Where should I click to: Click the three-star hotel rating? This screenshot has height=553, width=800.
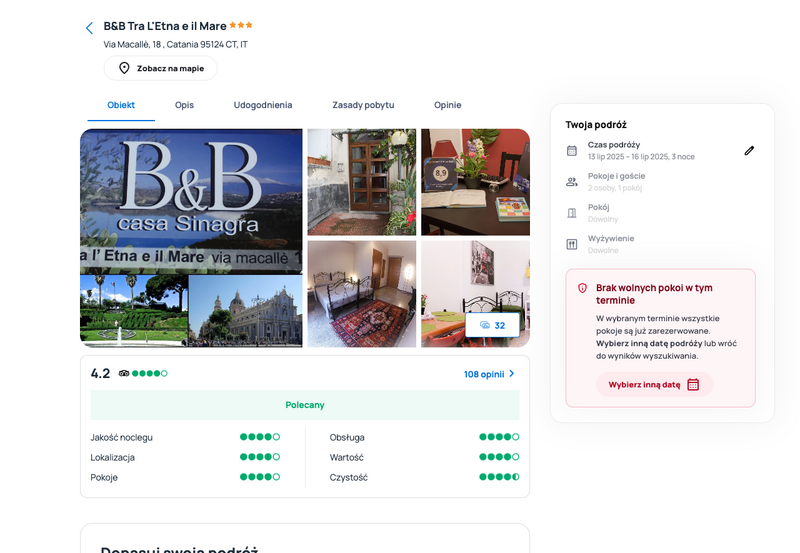coord(241,24)
